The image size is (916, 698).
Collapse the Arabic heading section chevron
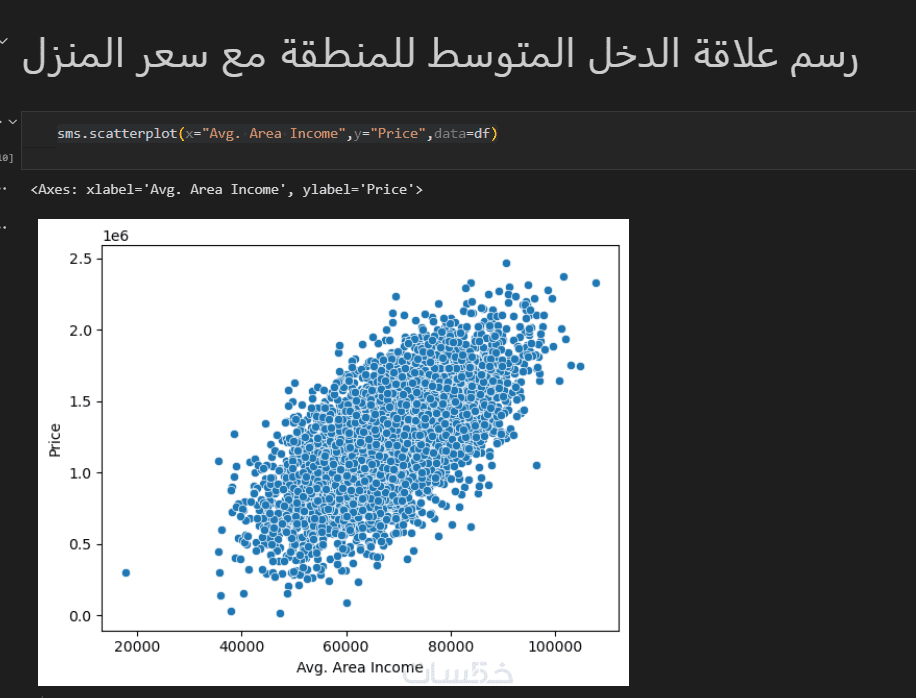[4, 43]
